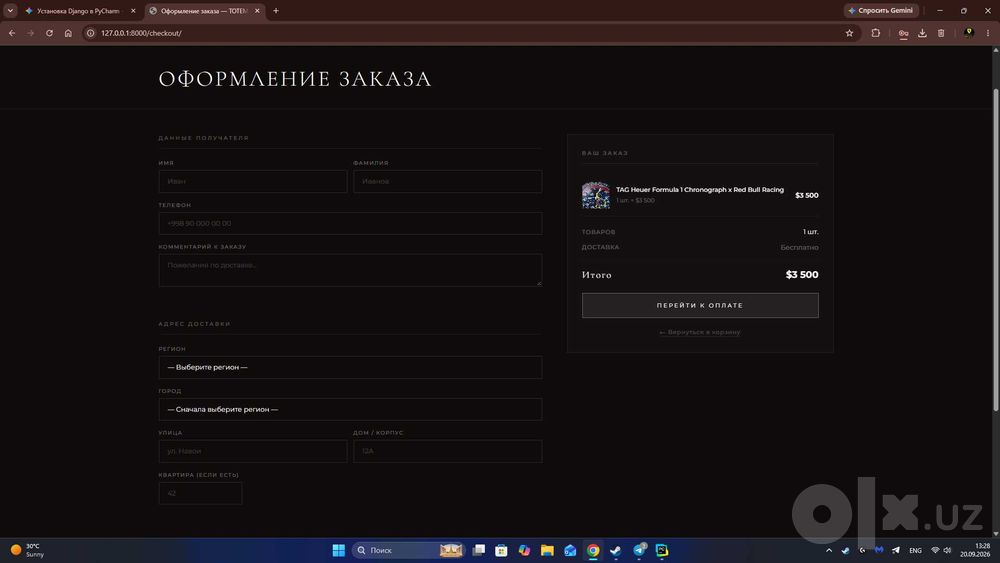1000x563 pixels.
Task: Click the address bar URL 127.0.0.1:8000/checkout/
Action: (x=141, y=33)
